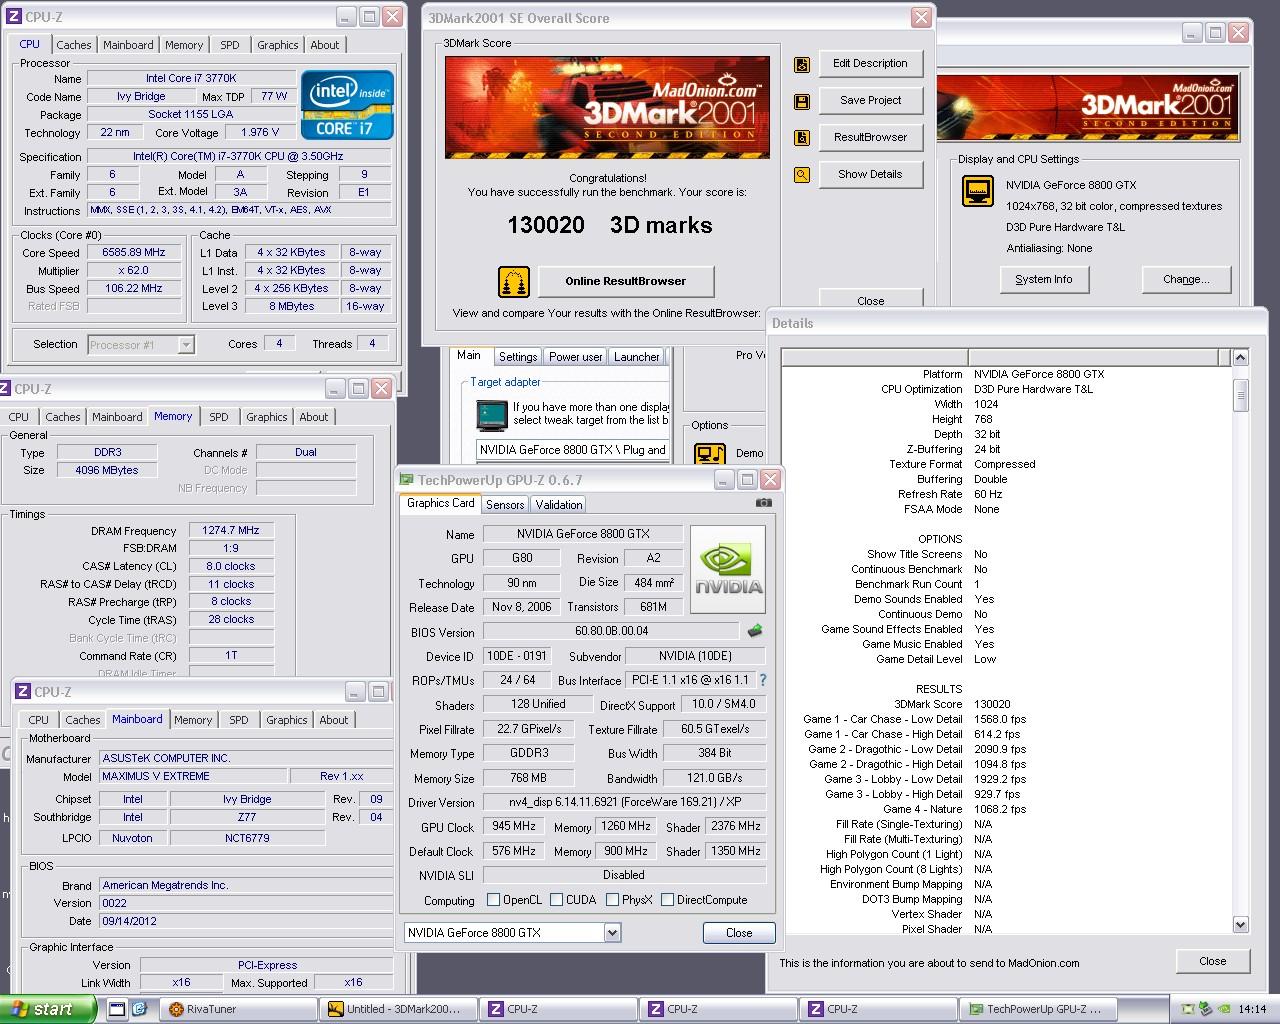Image resolution: width=1280 pixels, height=1024 pixels.
Task: Click the BIOS save chip icon in GPU-Z
Action: [x=755, y=631]
